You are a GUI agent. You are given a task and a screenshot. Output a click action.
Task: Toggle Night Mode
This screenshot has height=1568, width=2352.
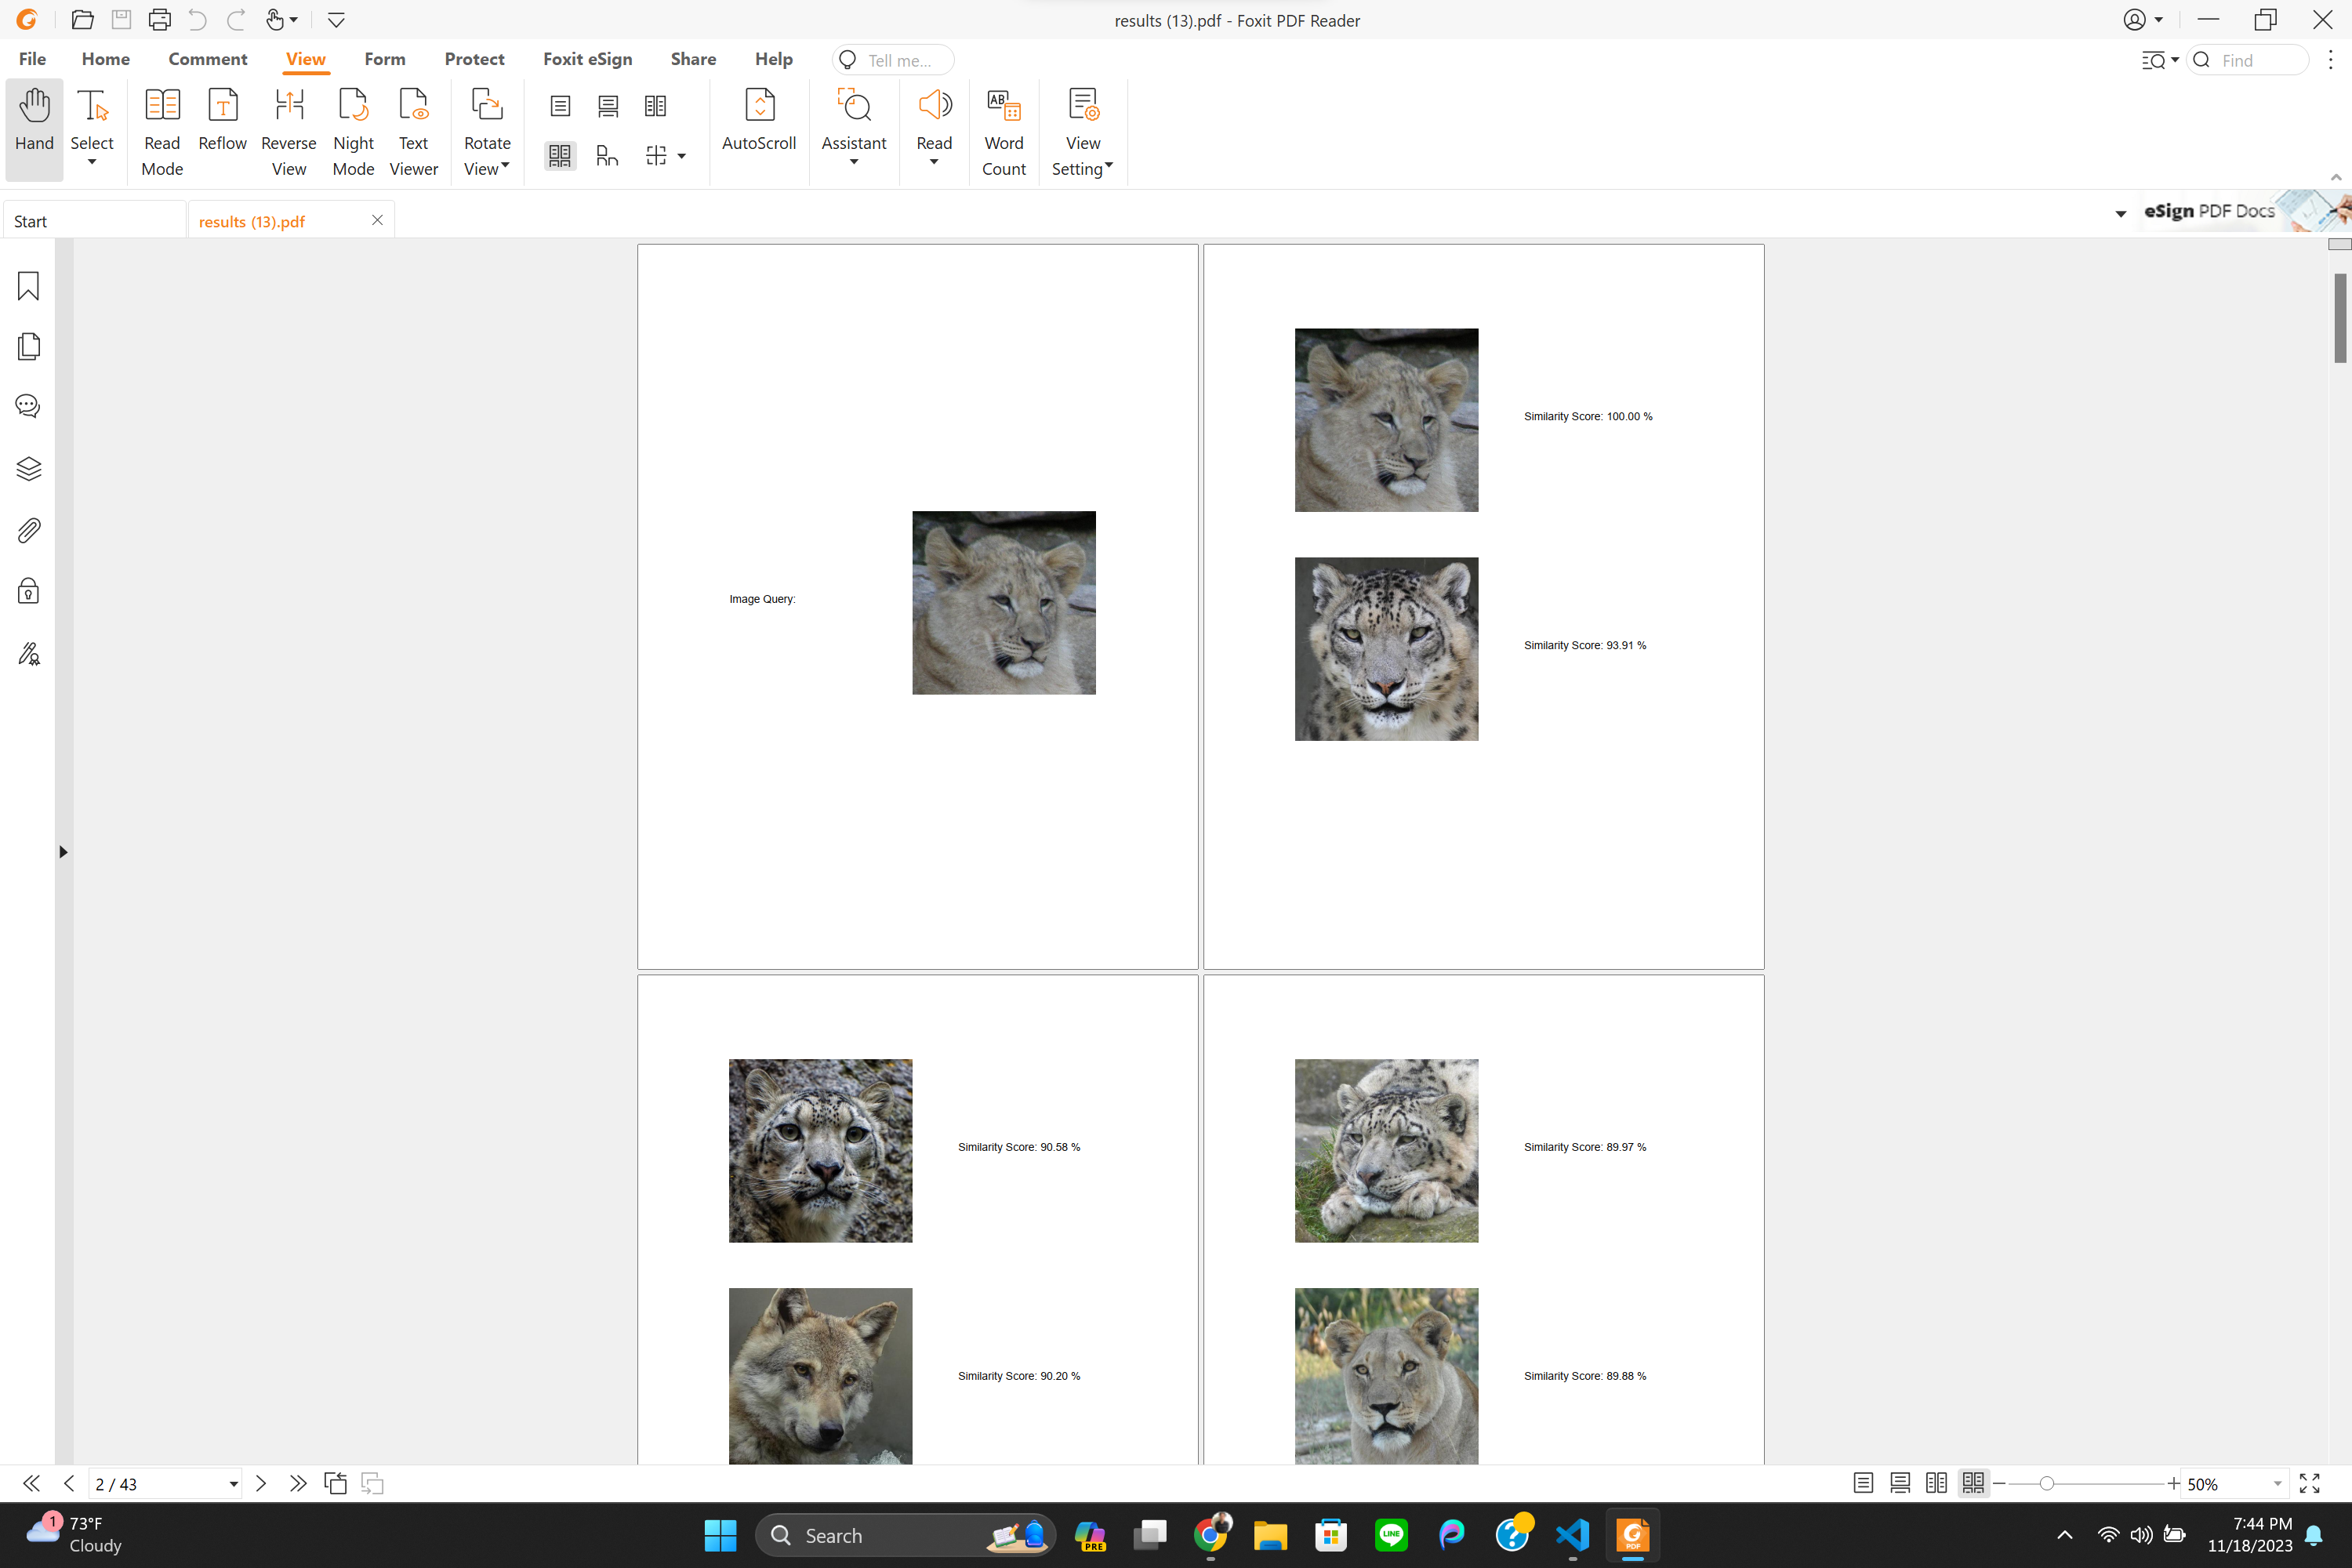pos(353,131)
